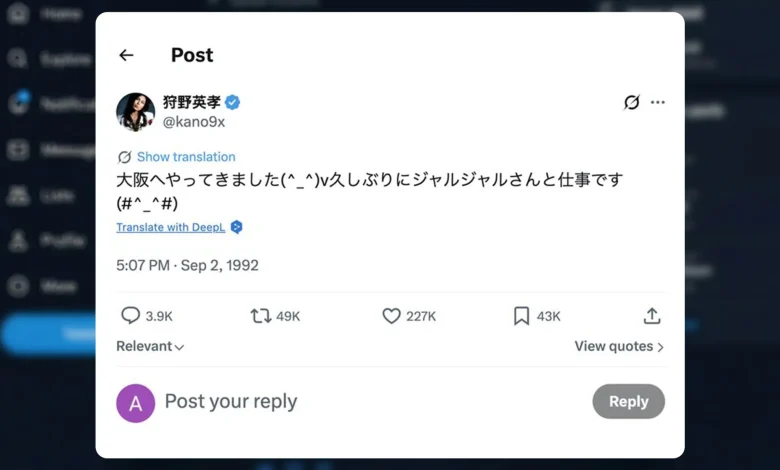Click the Show translation link
This screenshot has width=780, height=470.
[x=186, y=157]
